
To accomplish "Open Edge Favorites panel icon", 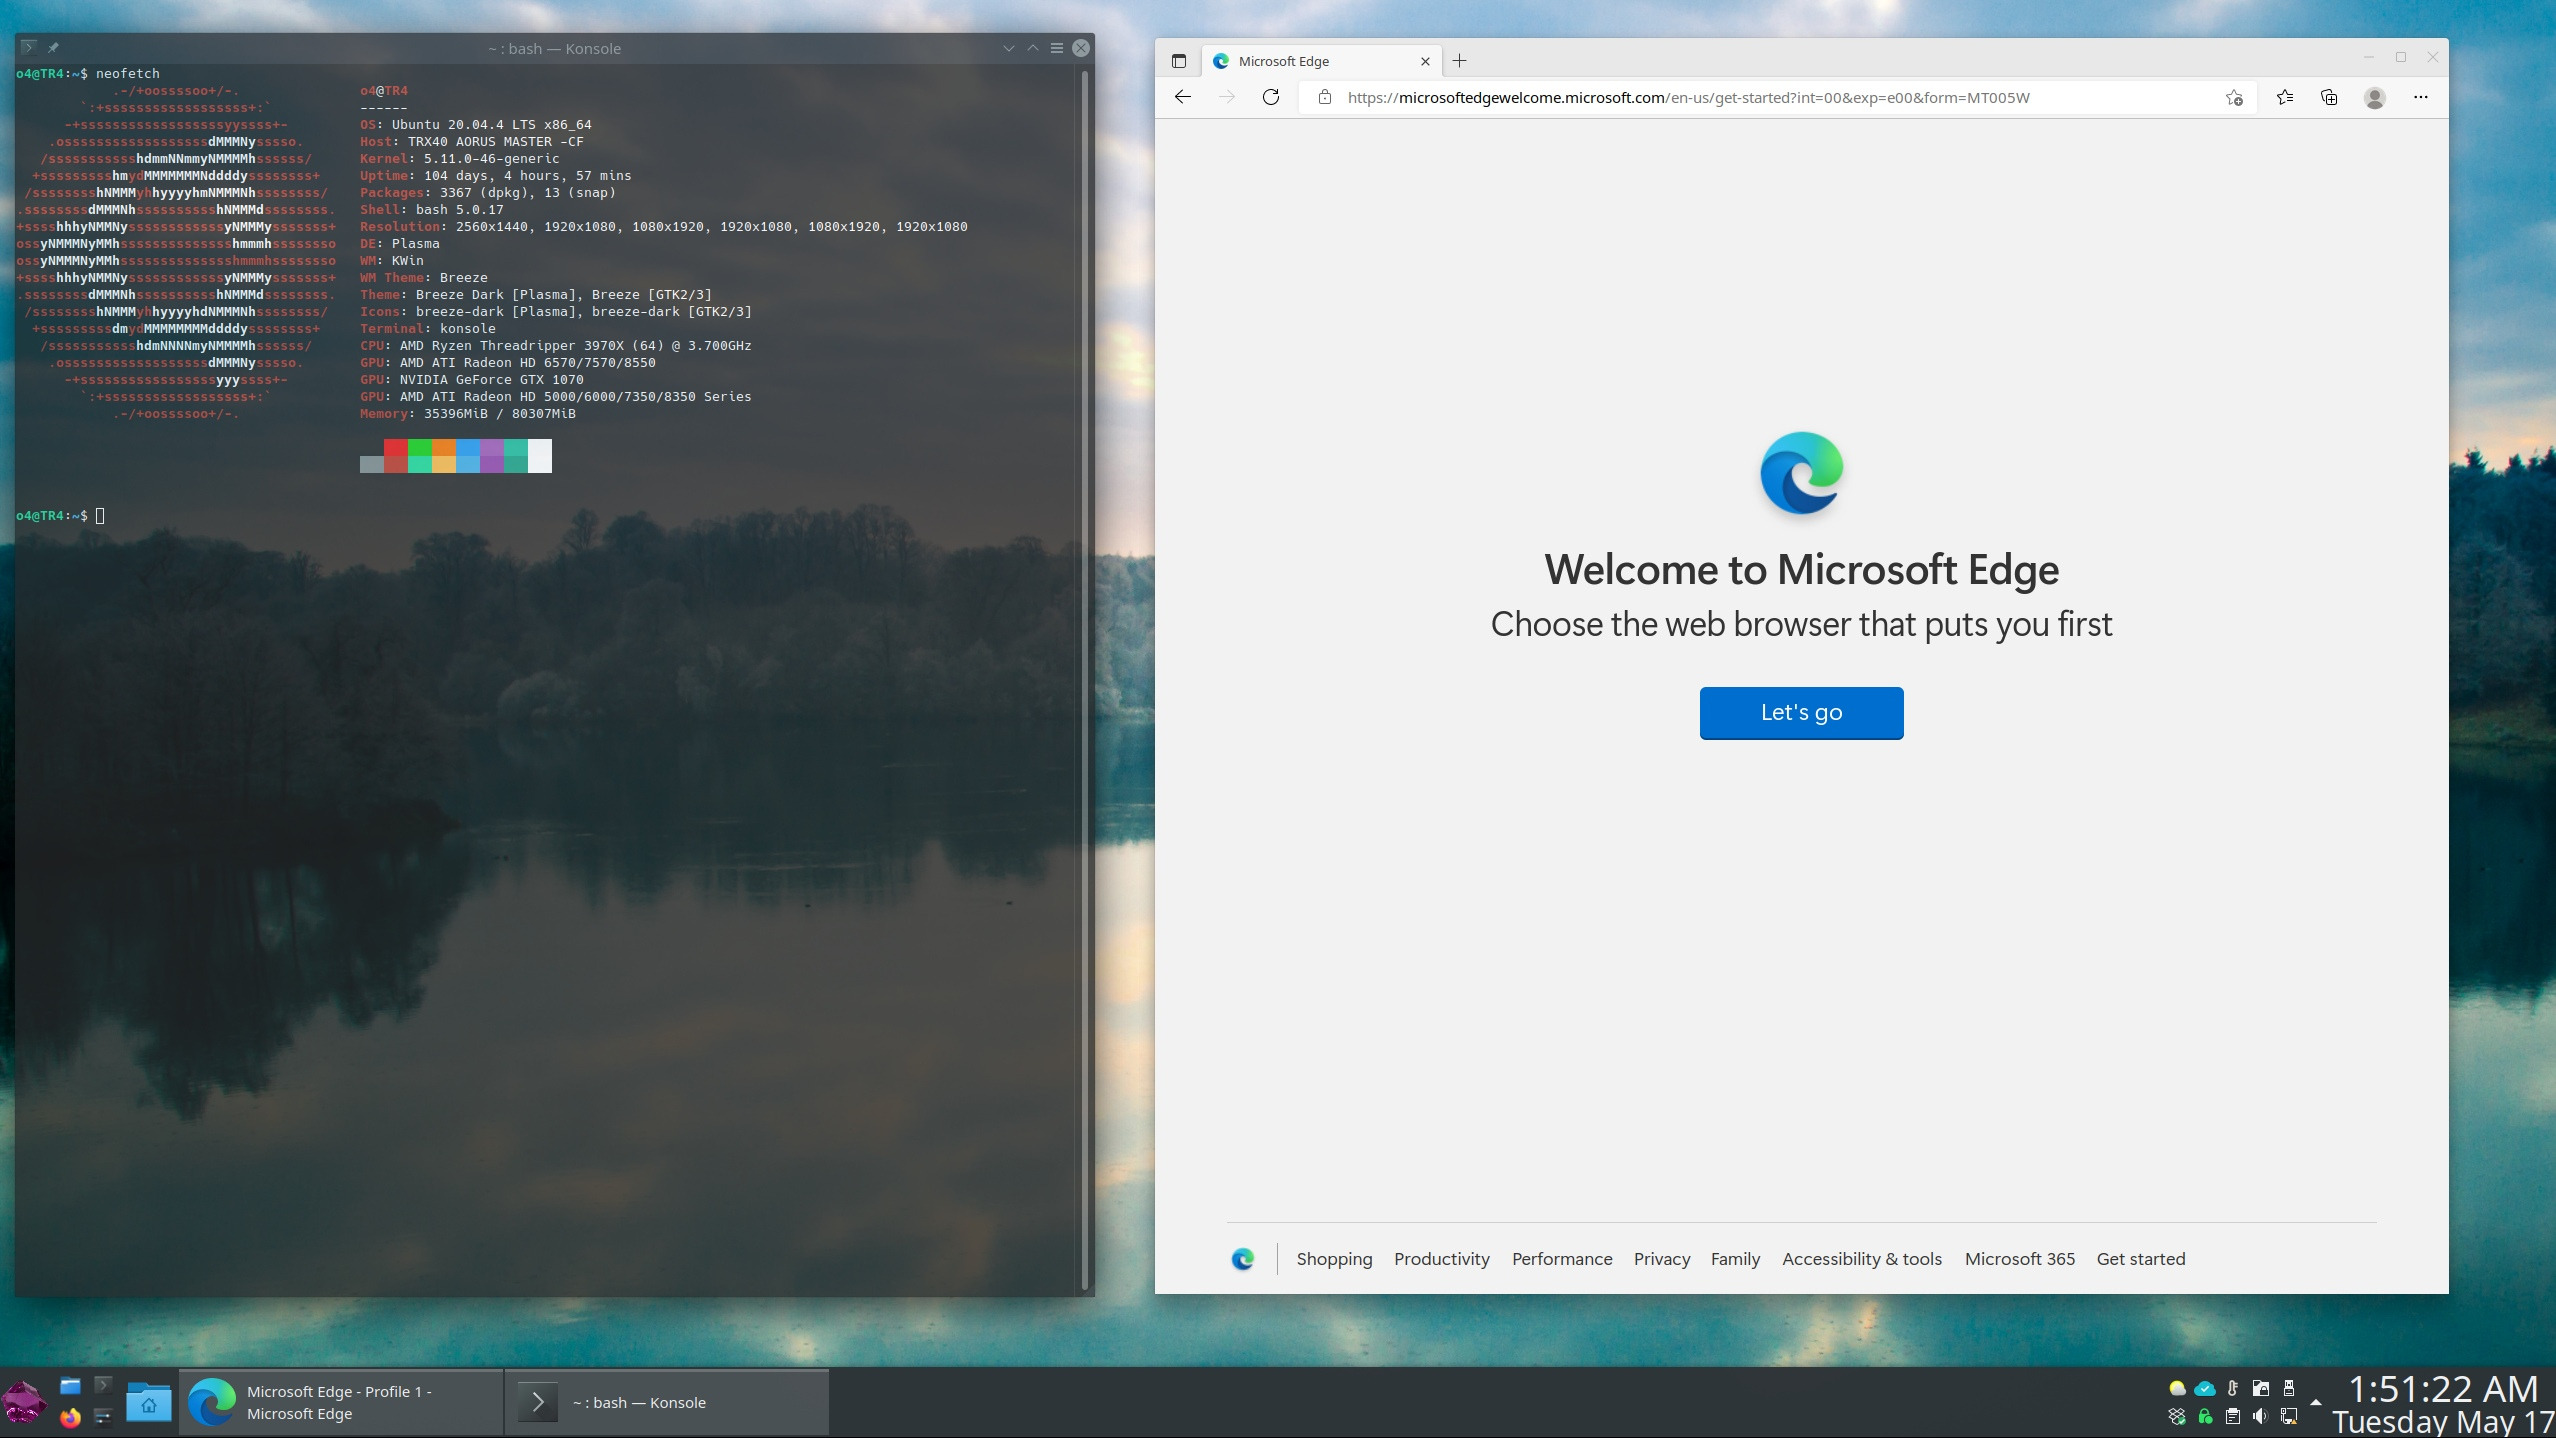I will click(2285, 97).
